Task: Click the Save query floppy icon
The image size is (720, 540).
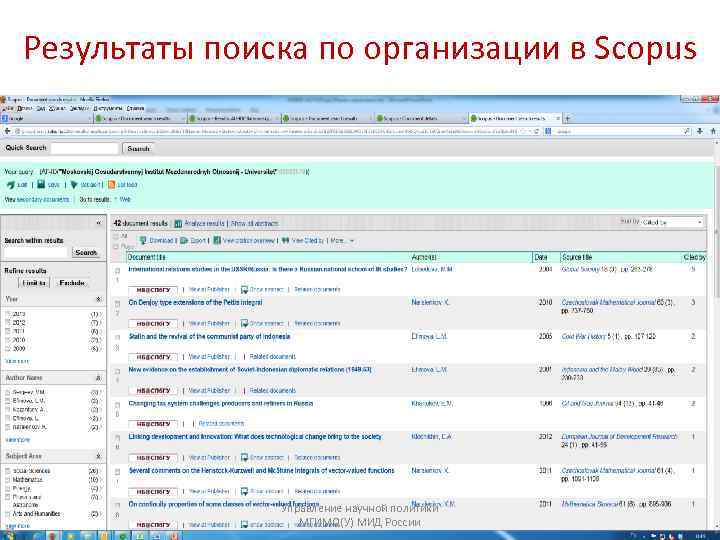Action: coord(41,184)
